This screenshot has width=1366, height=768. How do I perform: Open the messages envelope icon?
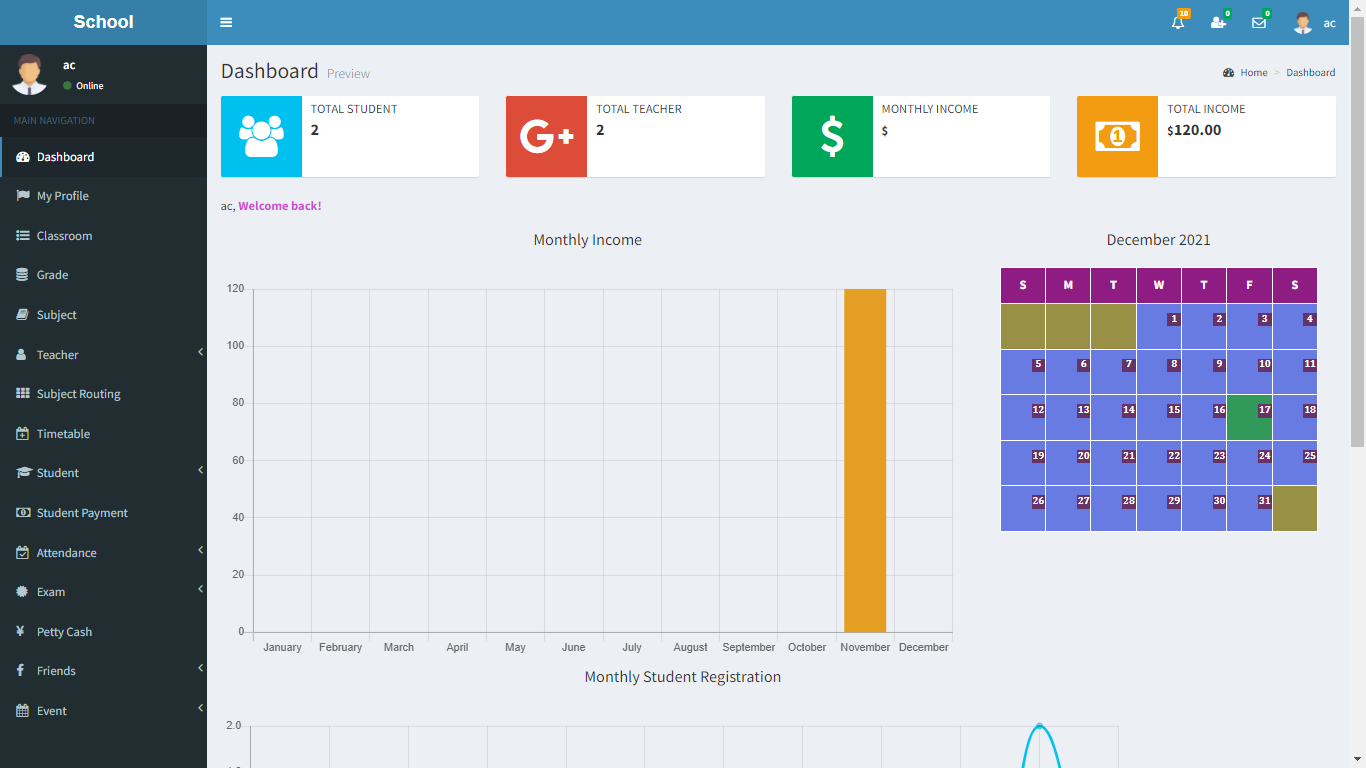coord(1259,22)
